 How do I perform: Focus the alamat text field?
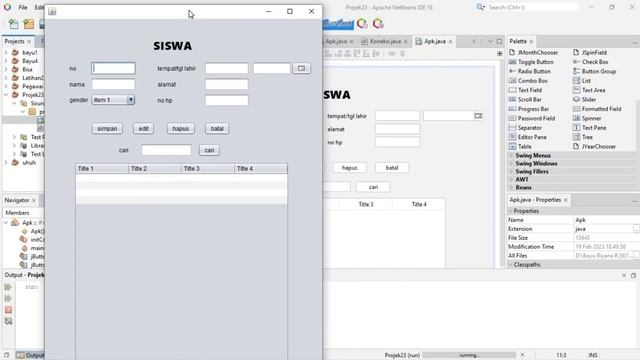click(227, 84)
